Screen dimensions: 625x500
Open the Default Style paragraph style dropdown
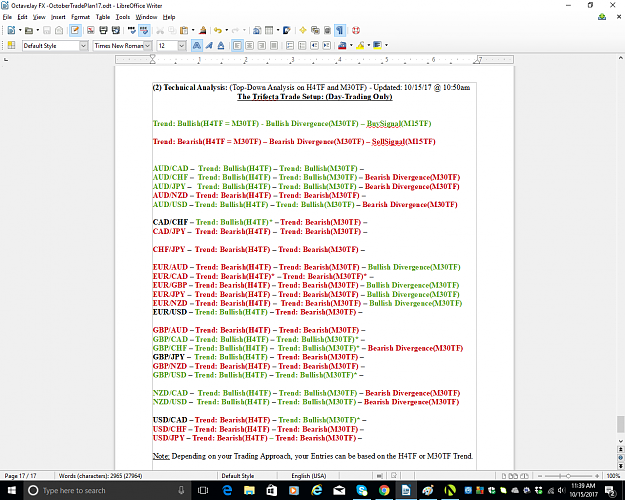[x=83, y=46]
